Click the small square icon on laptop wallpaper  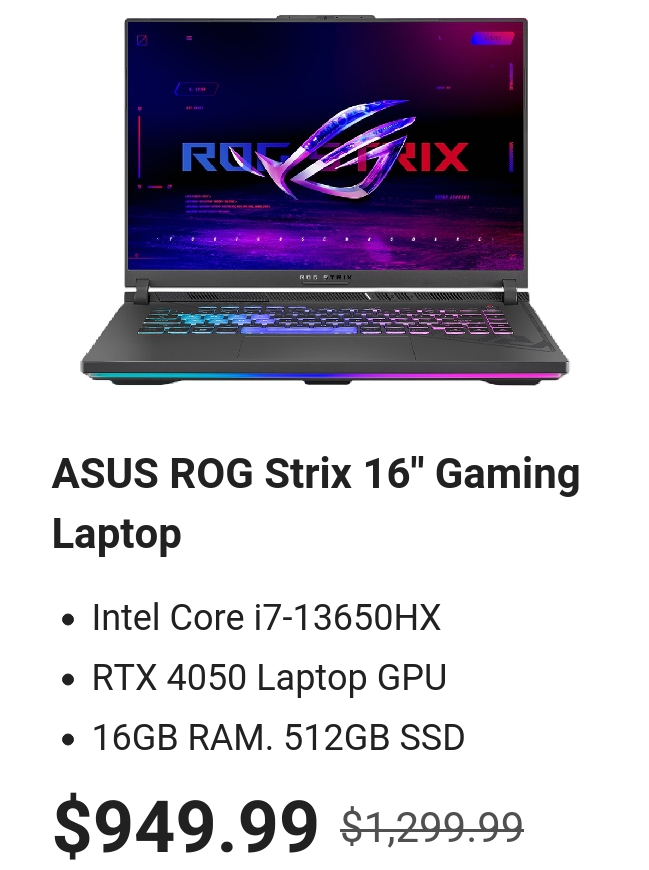[x=142, y=40]
